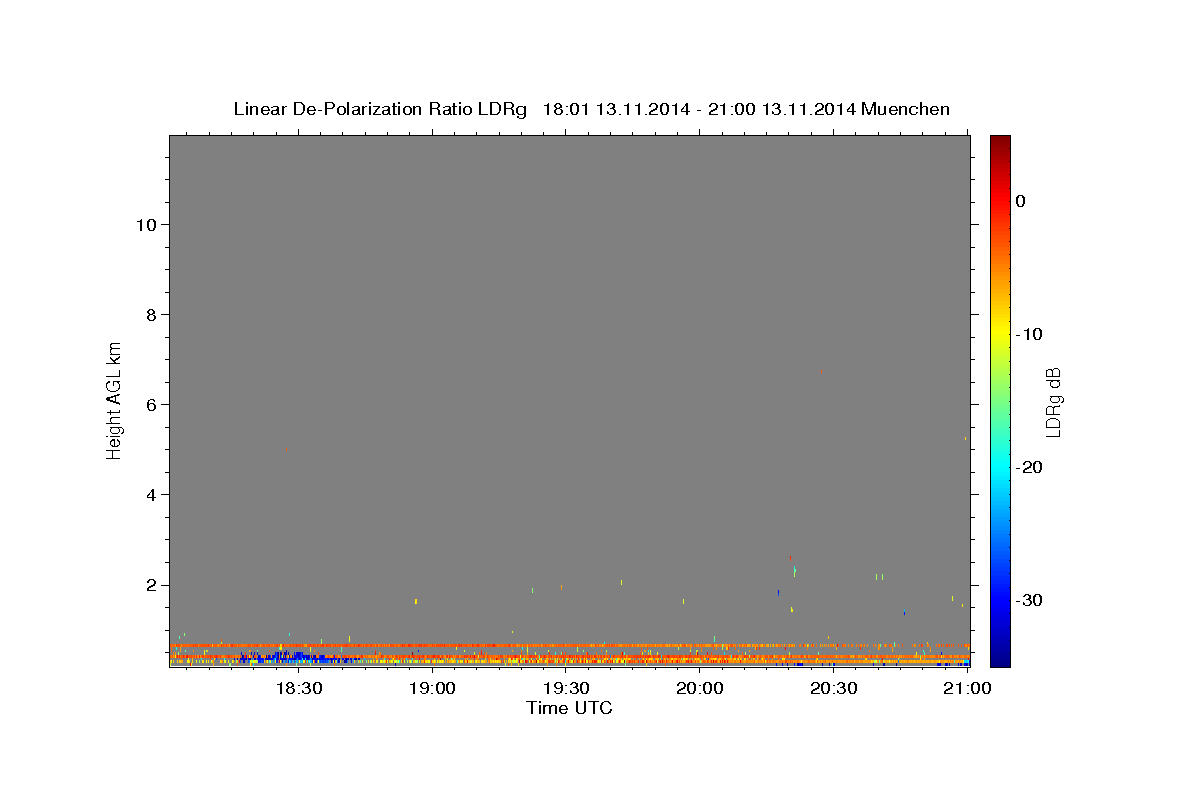Click the 20:00 time tick label
The height and width of the screenshot is (800, 1200).
(700, 689)
